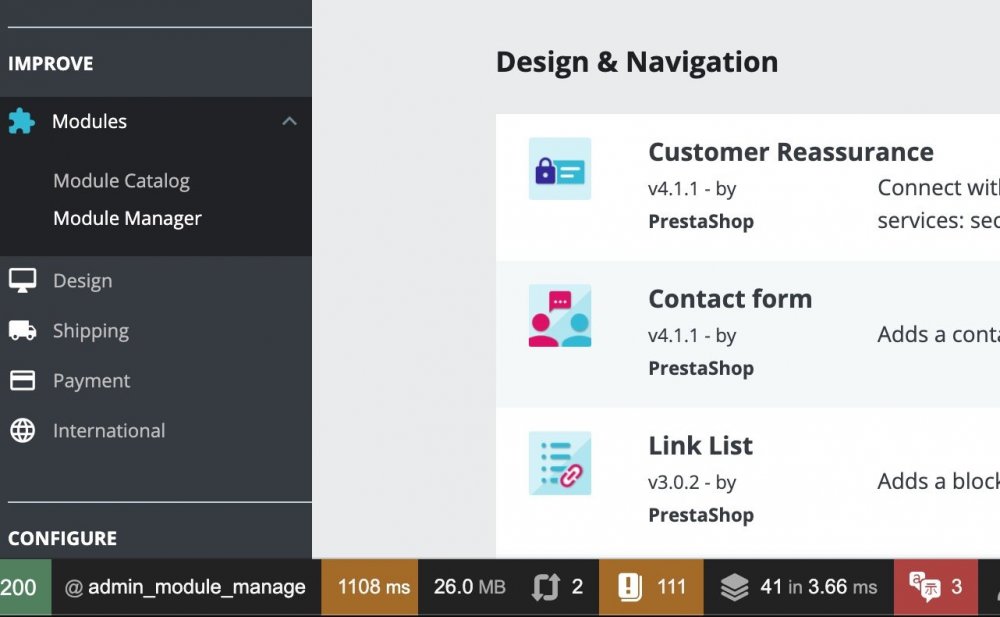Click the 200 status code in debug bar
The image size is (1000, 617).
pos(14,587)
